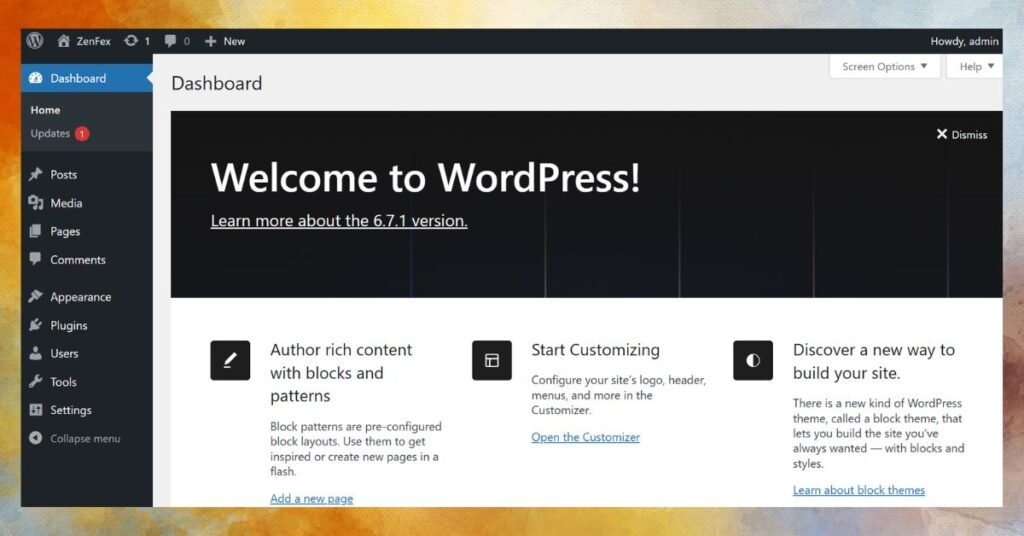Open the Dashboard menu item

87,78
